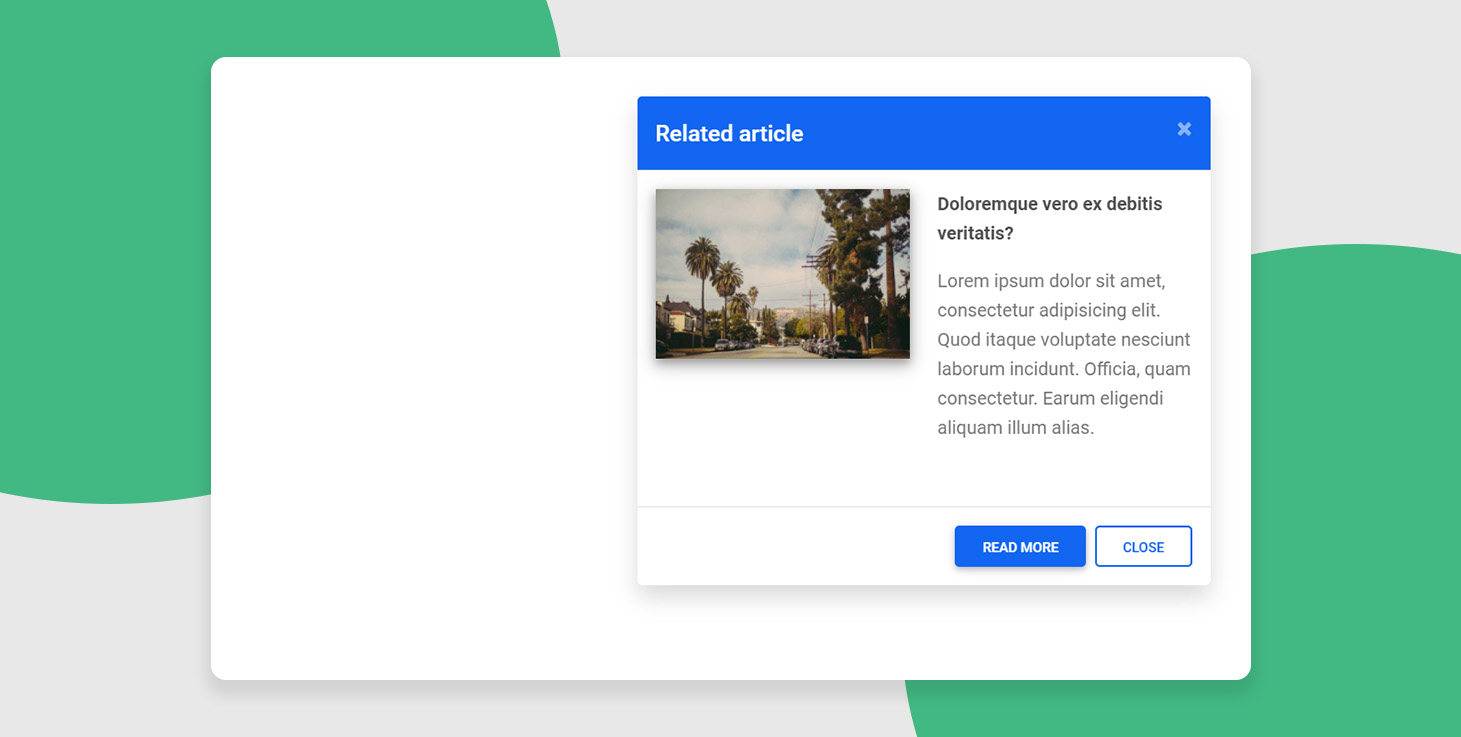
Task: Click the white card area beneath the modal
Action: [920, 635]
